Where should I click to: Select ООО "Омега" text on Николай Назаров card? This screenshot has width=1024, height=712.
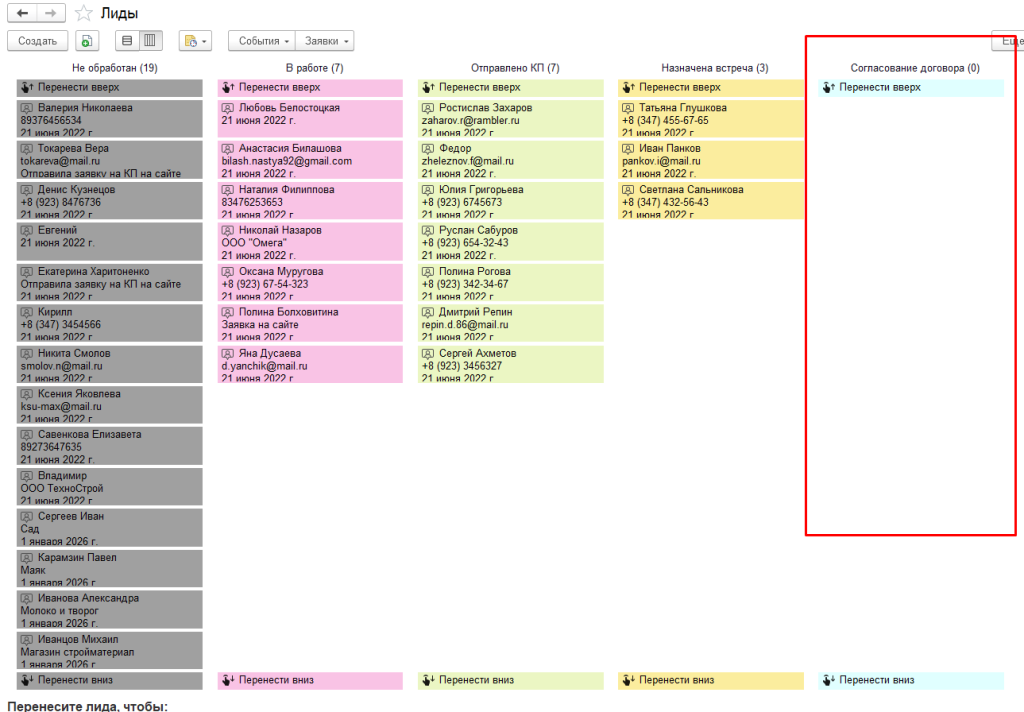254,243
